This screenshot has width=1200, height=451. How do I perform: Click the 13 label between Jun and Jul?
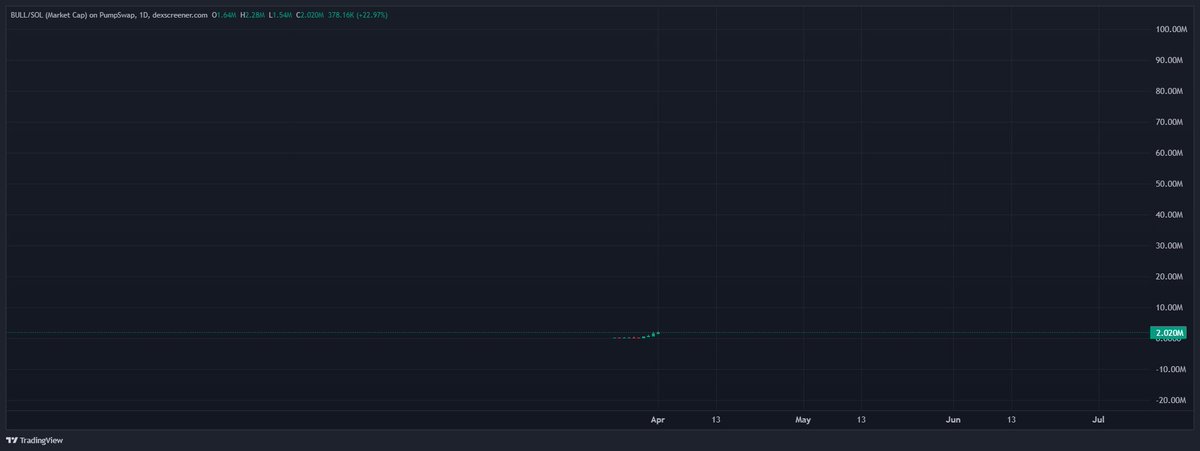1012,420
